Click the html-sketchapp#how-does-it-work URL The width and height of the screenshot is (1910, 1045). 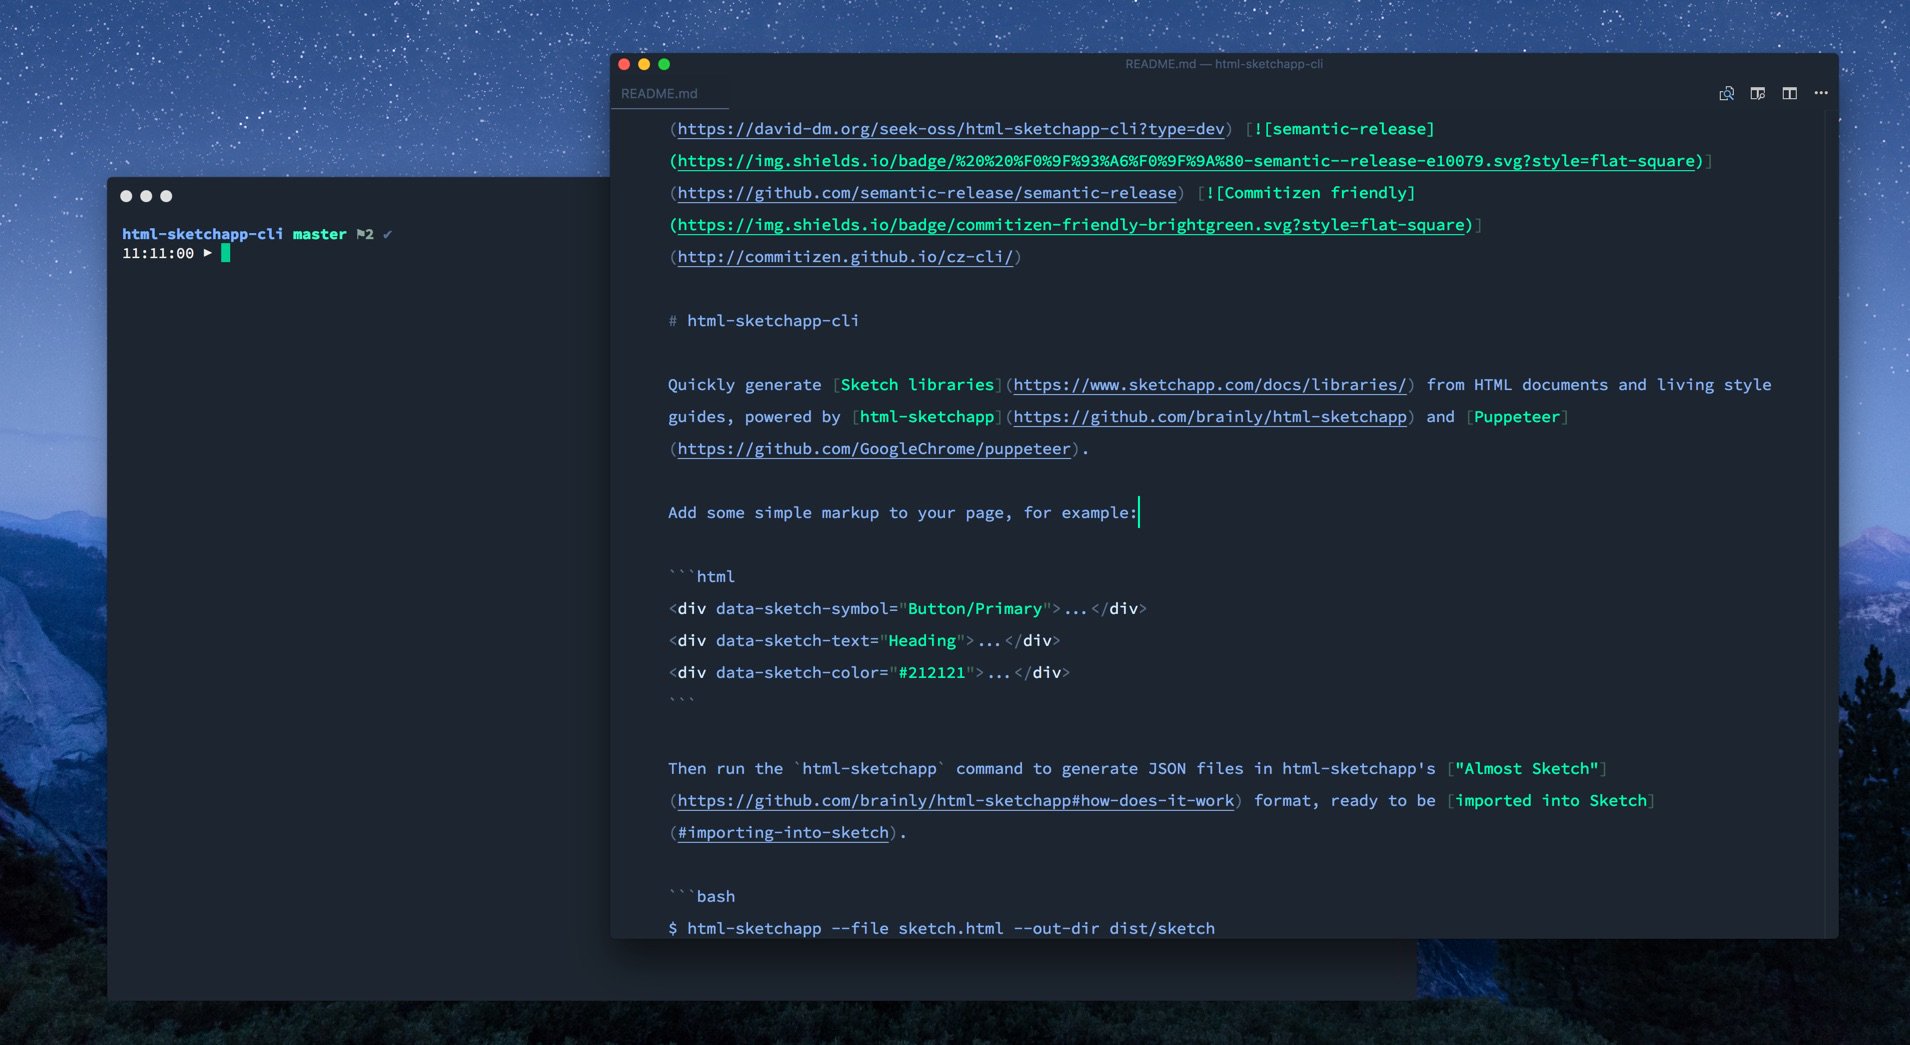click(x=956, y=801)
